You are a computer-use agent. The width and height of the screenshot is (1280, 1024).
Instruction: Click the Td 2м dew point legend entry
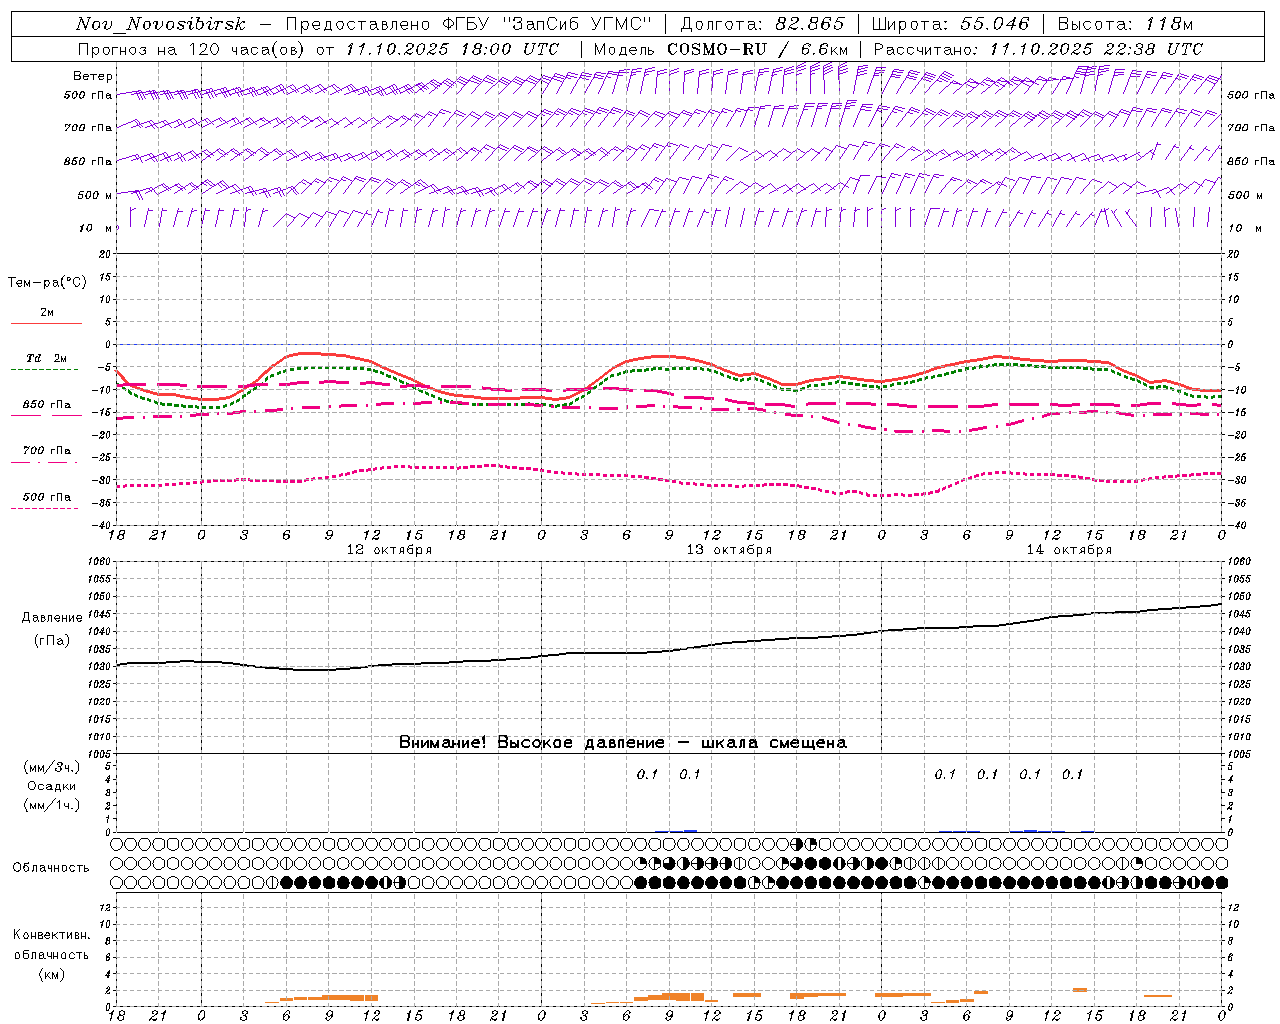46,358
